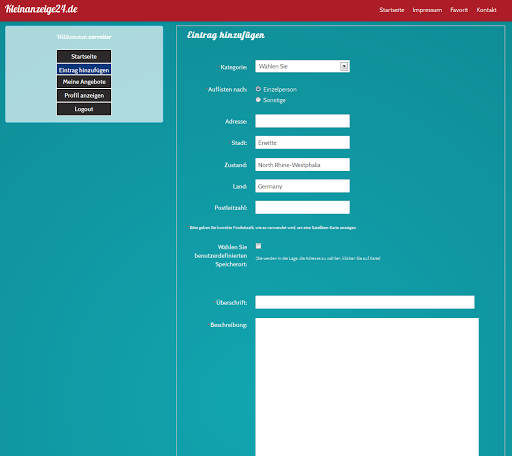Click the Land field showing Germany
Image resolution: width=512 pixels, height=456 pixels.
[x=302, y=186]
